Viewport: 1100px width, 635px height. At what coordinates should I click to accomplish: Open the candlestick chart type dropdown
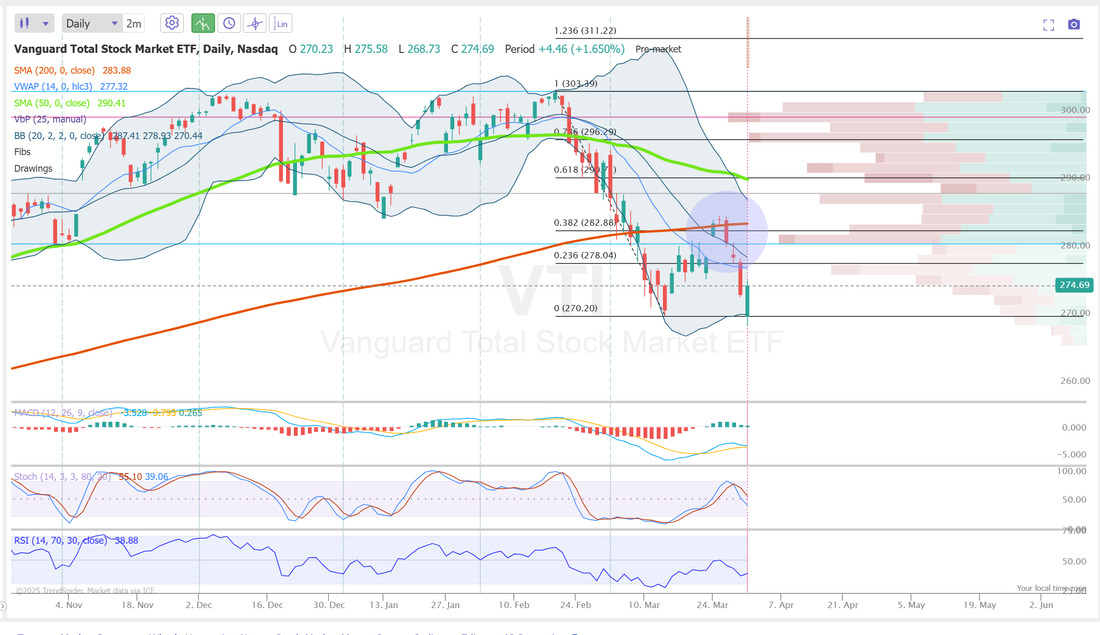[34, 23]
